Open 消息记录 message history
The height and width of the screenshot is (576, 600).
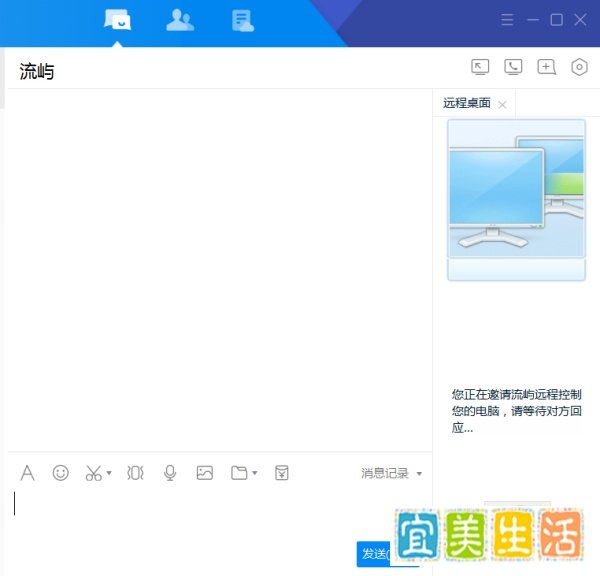(x=385, y=473)
